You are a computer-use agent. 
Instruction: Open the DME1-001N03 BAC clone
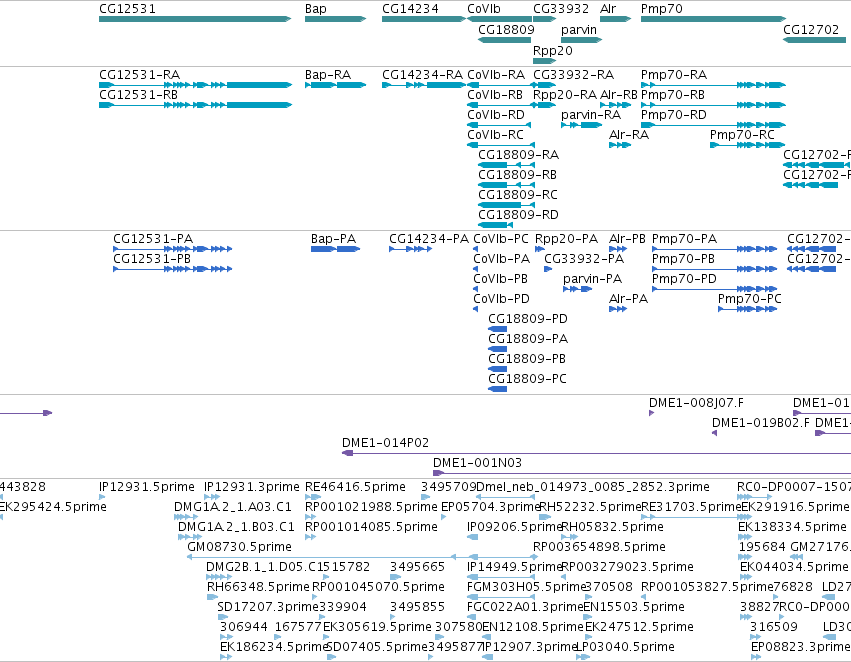click(x=642, y=473)
